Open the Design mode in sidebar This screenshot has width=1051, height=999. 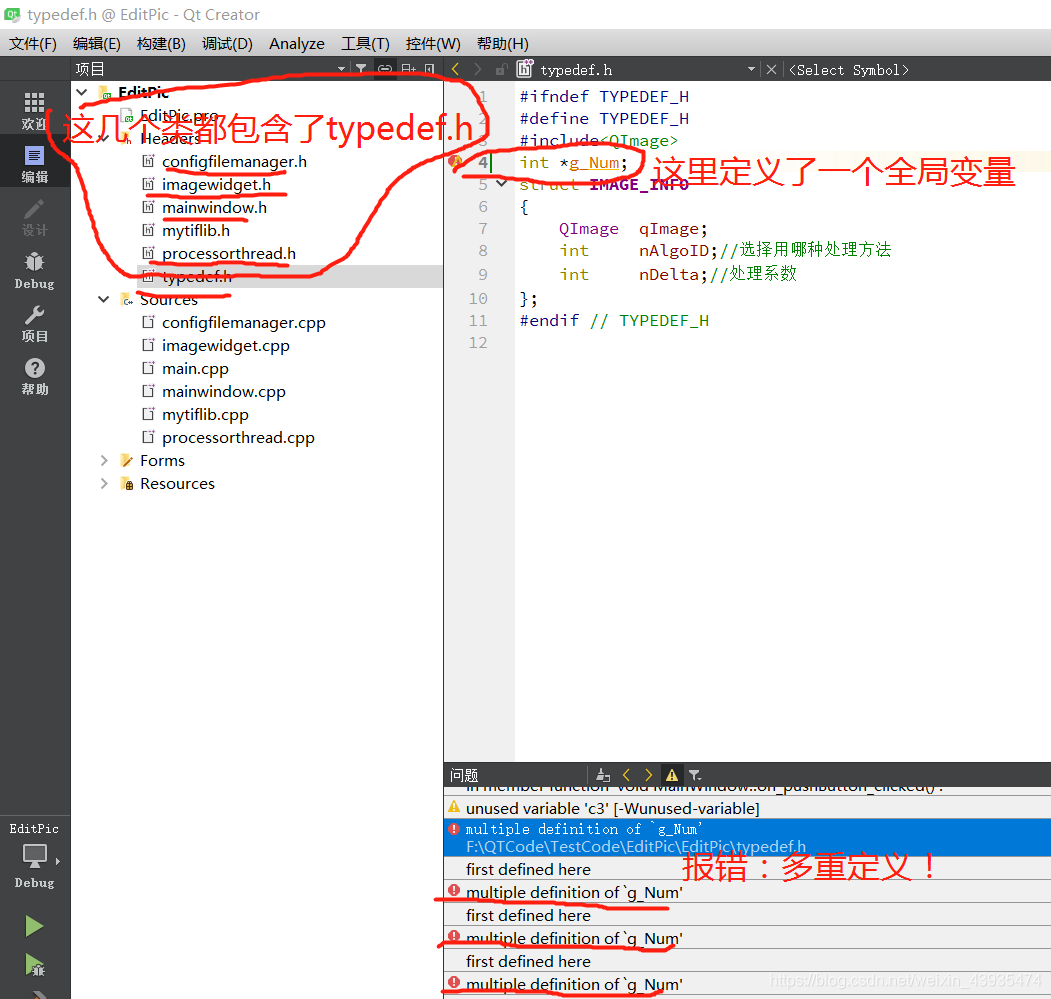point(34,217)
